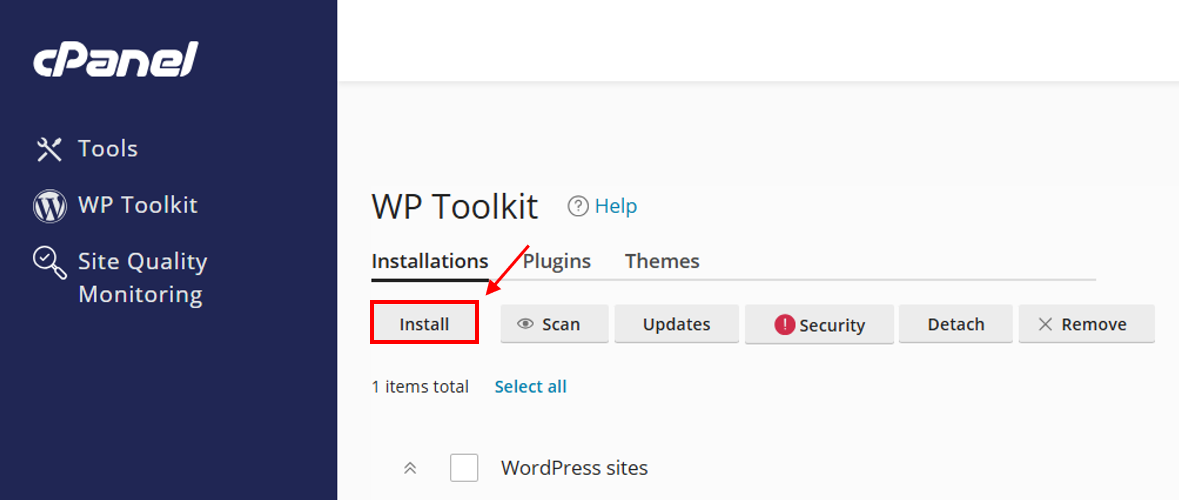Viewport: 1179px width, 500px height.
Task: Collapse the WordPress sites list chevron
Action: tap(409, 468)
